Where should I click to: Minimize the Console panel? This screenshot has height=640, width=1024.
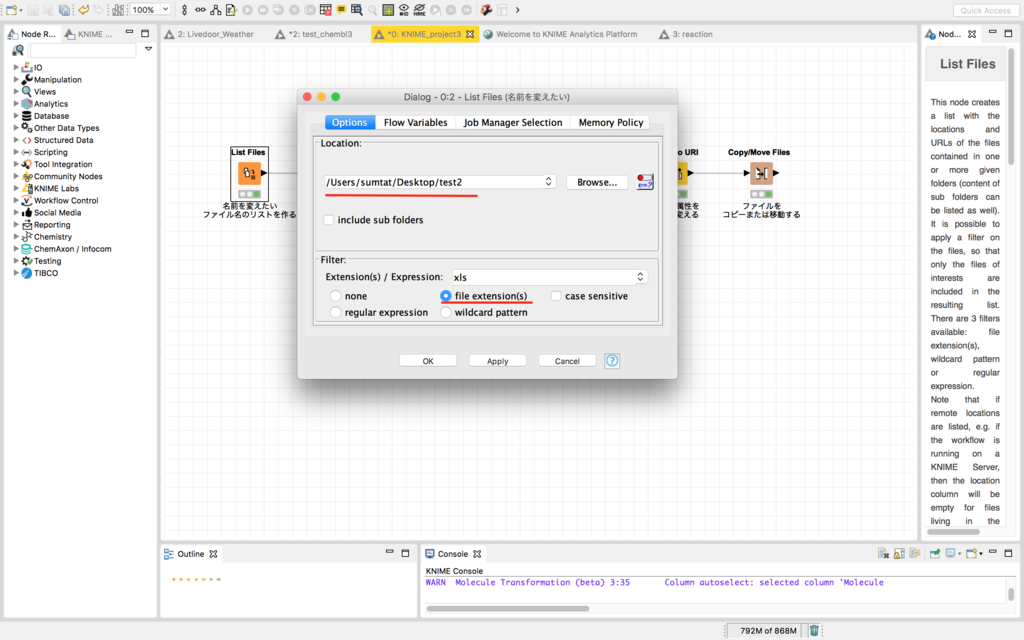coord(992,552)
